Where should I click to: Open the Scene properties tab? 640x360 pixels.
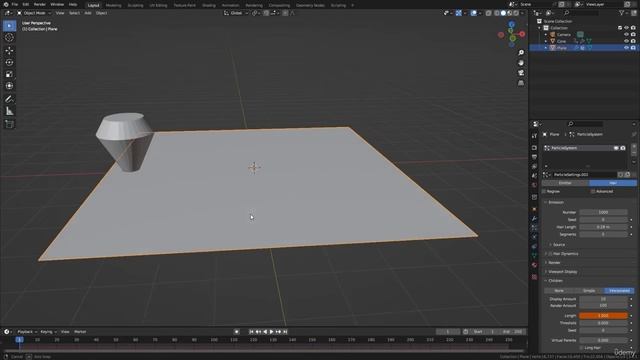(x=534, y=176)
